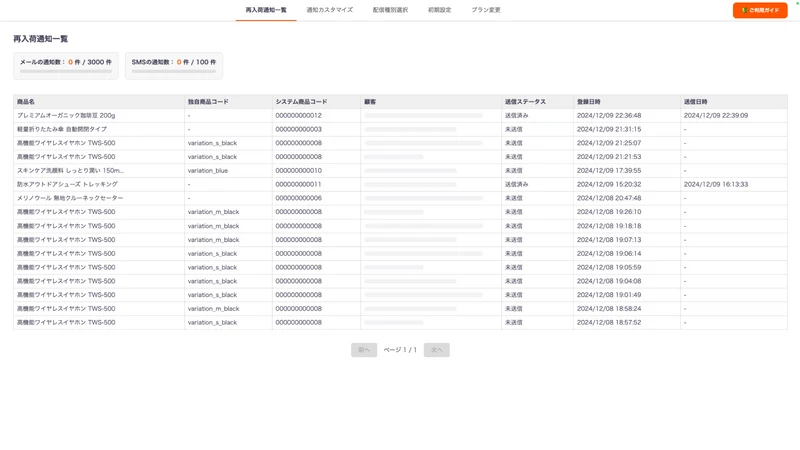This screenshot has width=800, height=450.
Task: Click registration date 2024/12/08 19:18:18
Action: pyautogui.click(x=609, y=226)
